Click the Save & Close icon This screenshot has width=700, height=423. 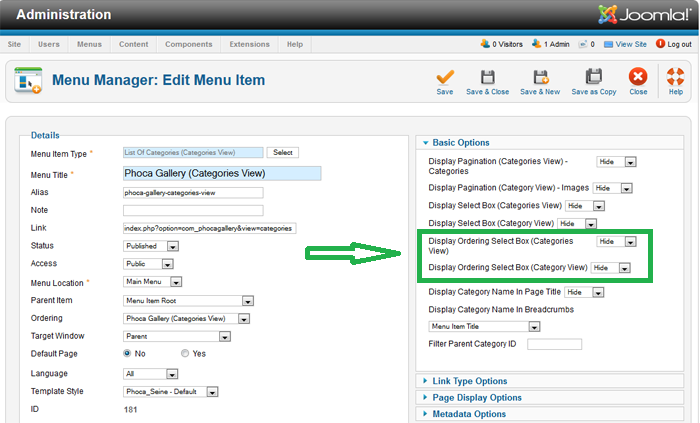487,77
